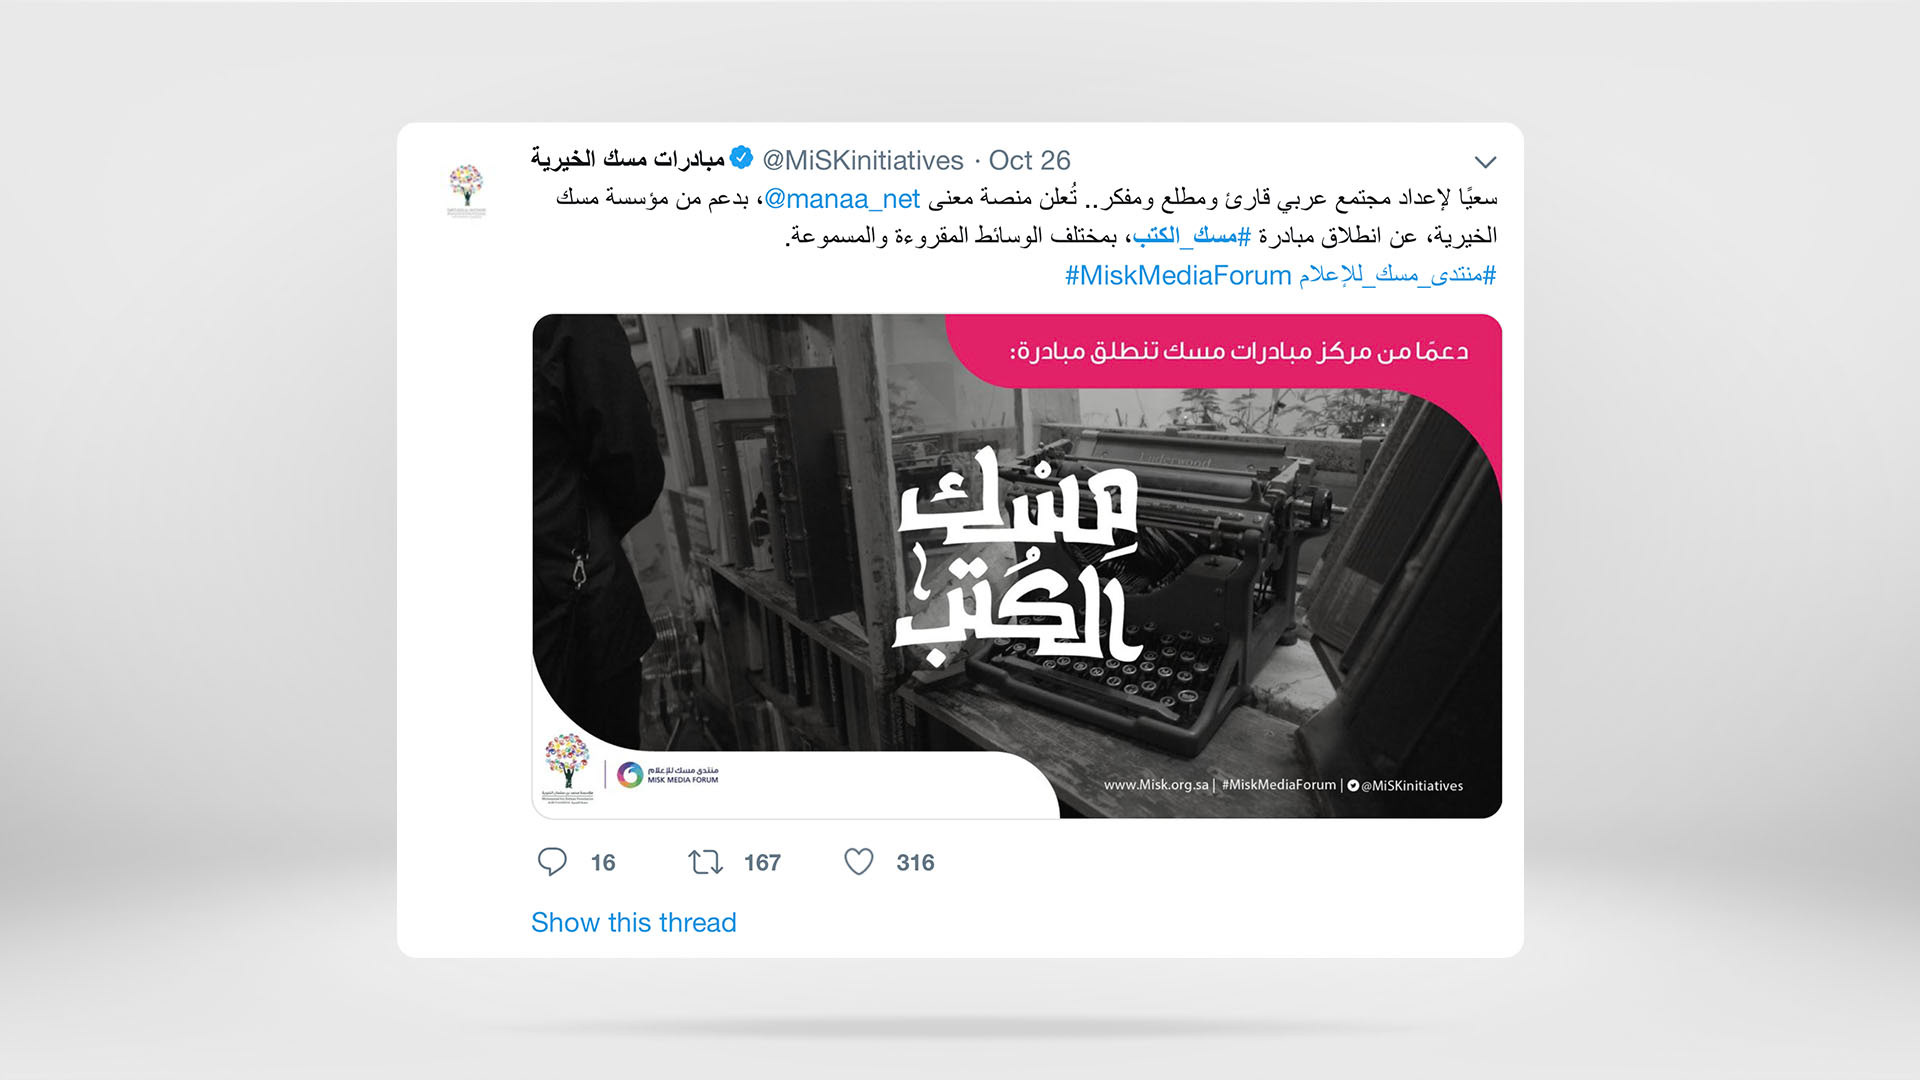Click the reply count 16
The width and height of the screenshot is (1920, 1080).
click(x=603, y=863)
